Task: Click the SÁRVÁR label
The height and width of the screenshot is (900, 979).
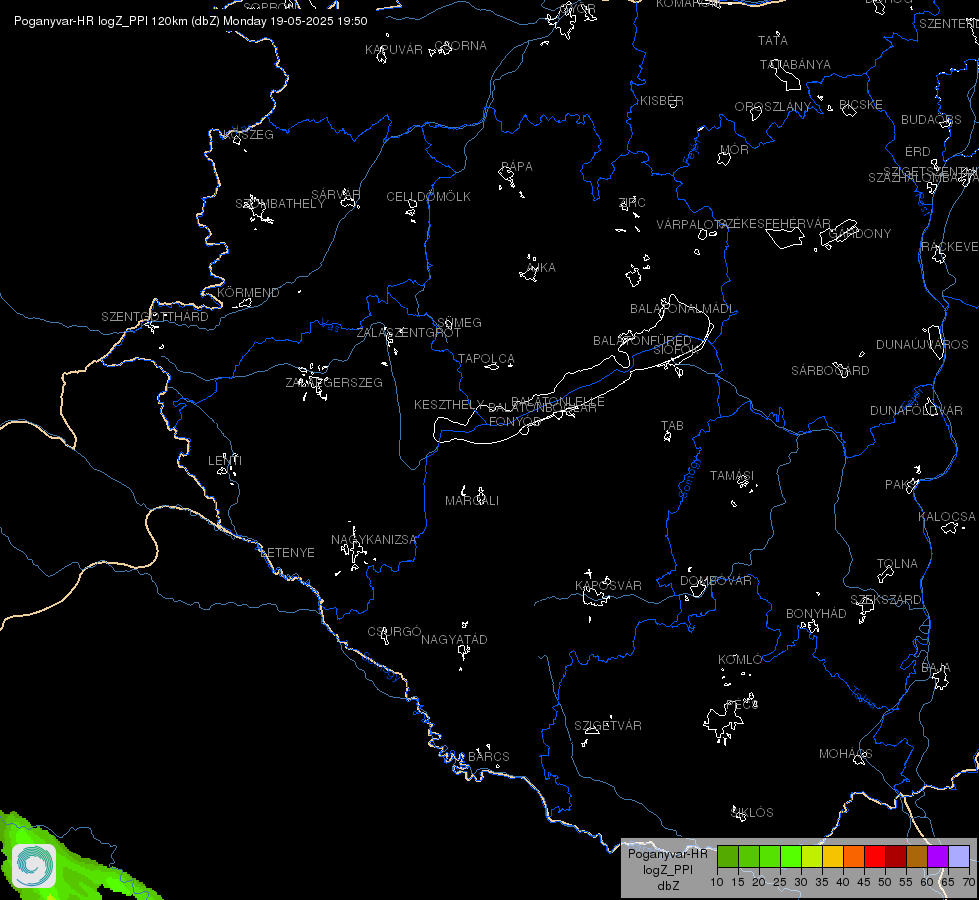Action: [336, 195]
